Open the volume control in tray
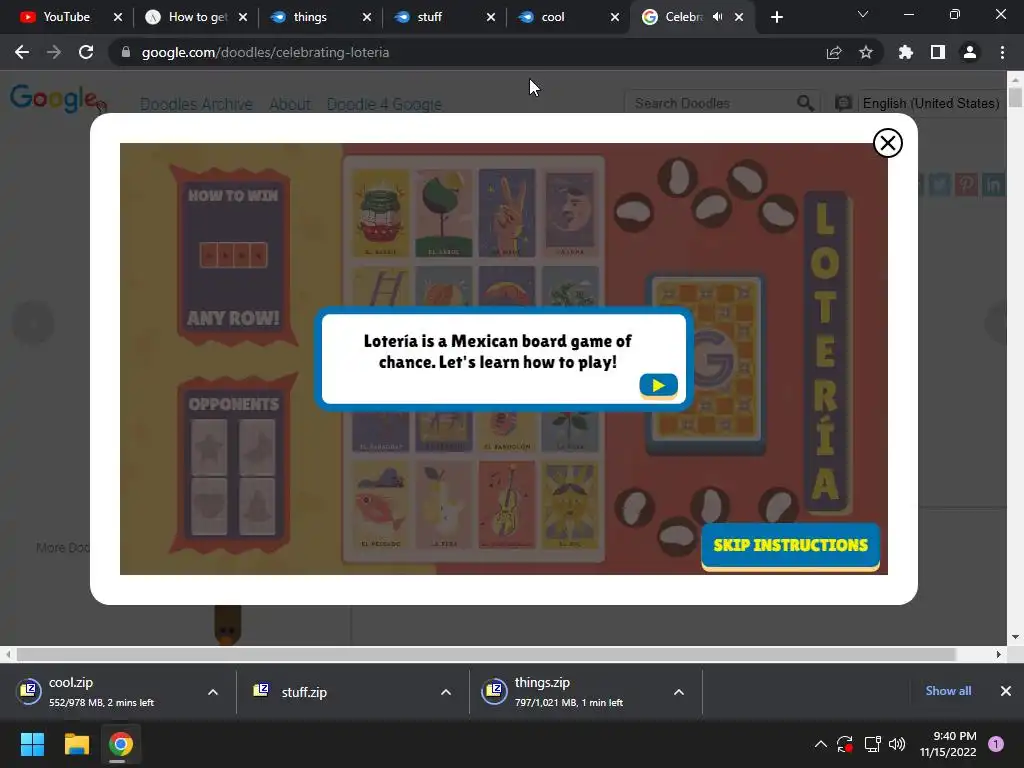The width and height of the screenshot is (1024, 768). 897,744
